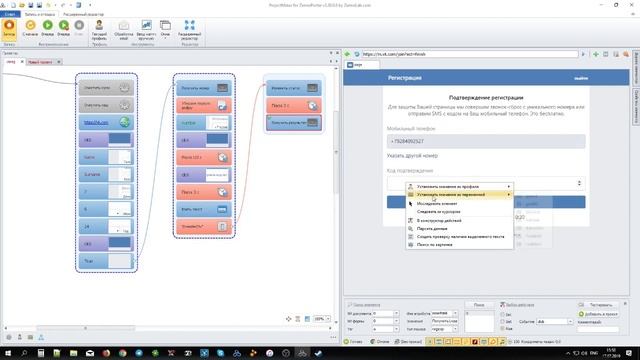The height and width of the screenshot is (360, 640).
Task: Open the canvas zoom 100% dropdown
Action: click(328, 319)
